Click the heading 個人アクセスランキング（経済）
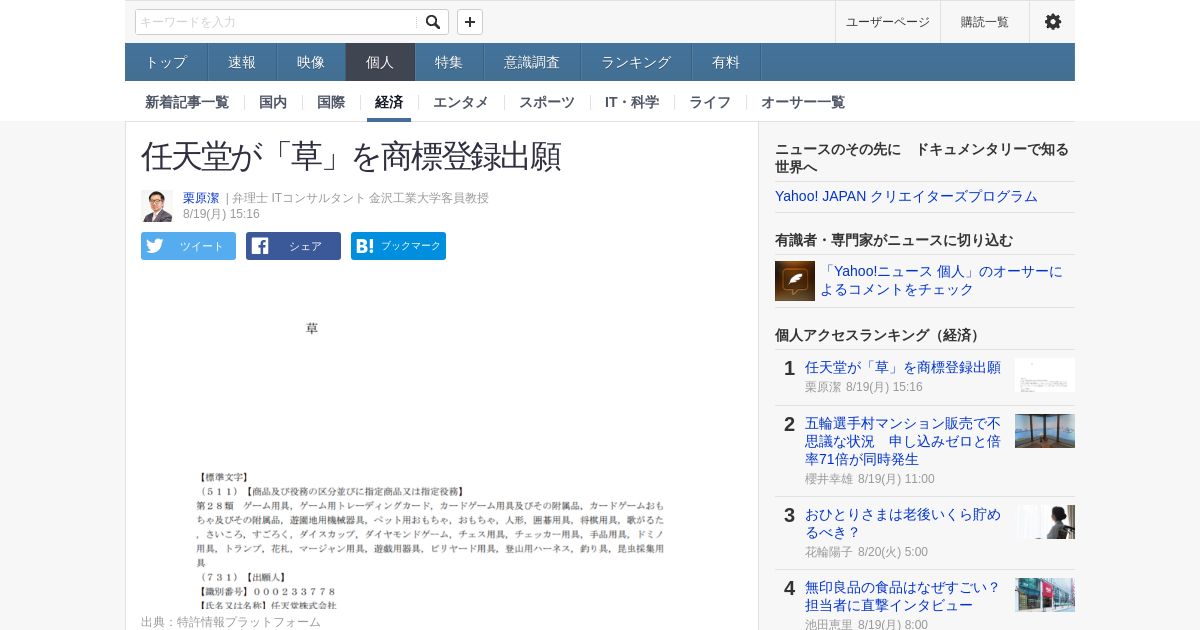Viewport: 1200px width, 630px height. [880, 335]
